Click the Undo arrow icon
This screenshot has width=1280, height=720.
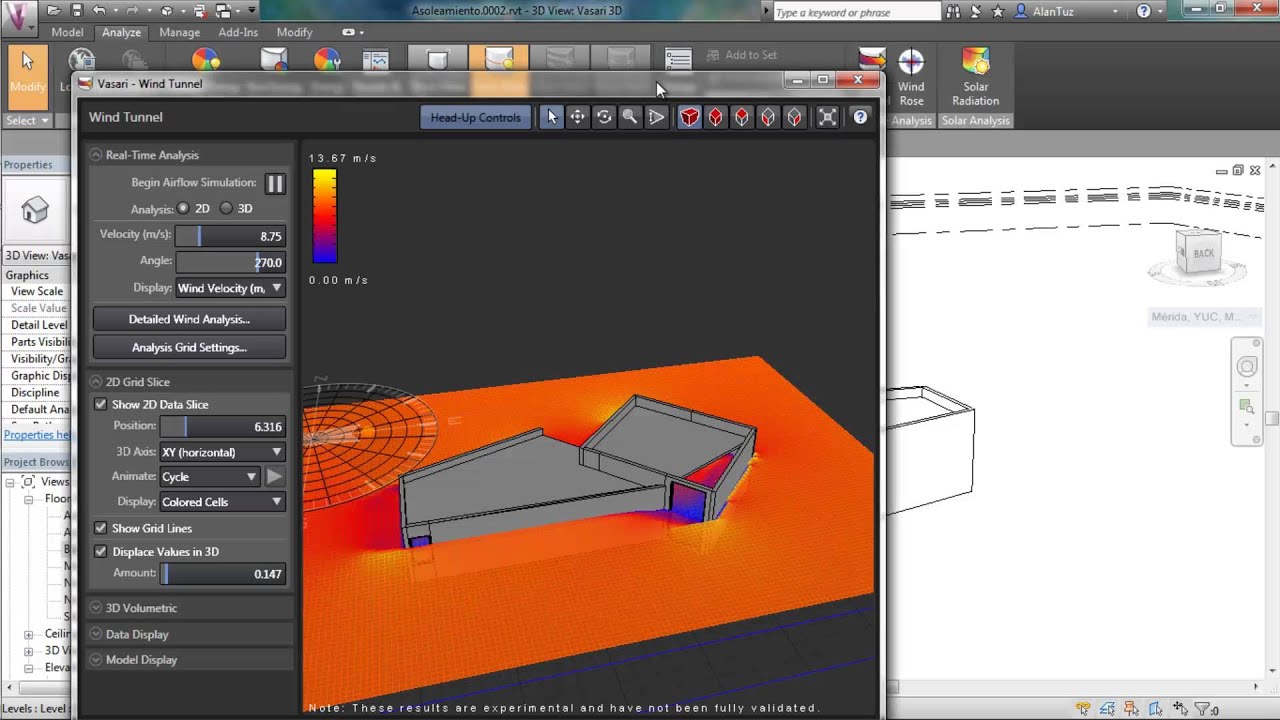(99, 11)
